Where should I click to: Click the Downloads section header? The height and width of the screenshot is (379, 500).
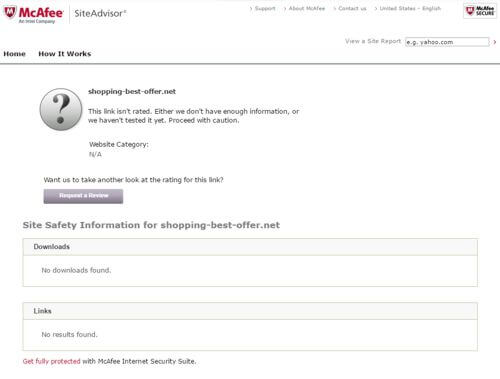point(250,247)
